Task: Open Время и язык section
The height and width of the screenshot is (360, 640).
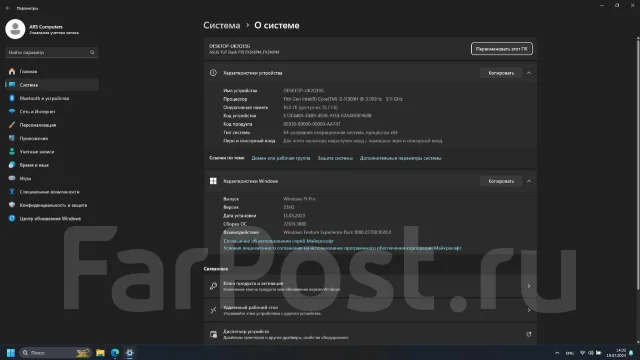Action: 52,165
